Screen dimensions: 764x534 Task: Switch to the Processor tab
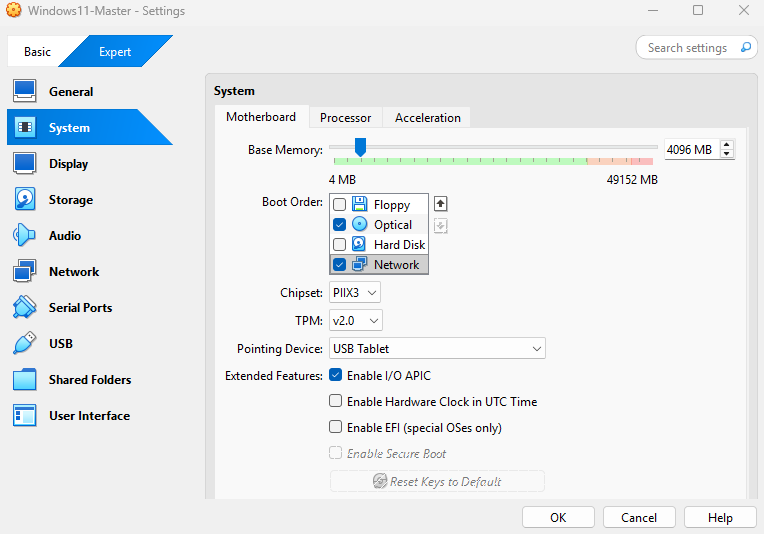click(x=345, y=118)
